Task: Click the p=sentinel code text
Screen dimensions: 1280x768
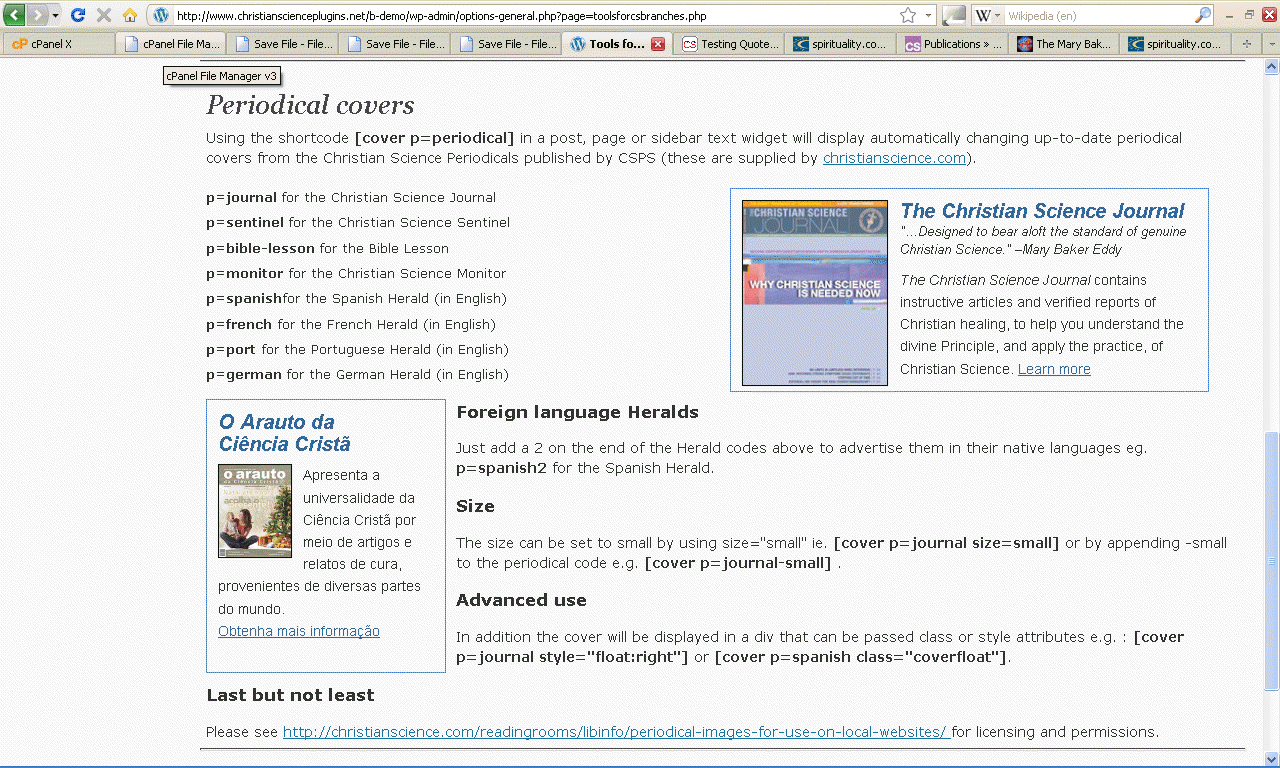Action: 245,223
